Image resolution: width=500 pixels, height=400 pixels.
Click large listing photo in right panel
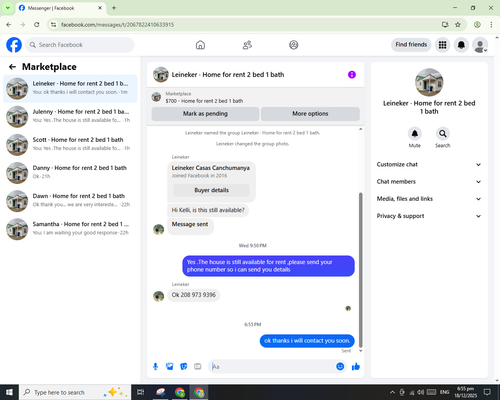[429, 82]
